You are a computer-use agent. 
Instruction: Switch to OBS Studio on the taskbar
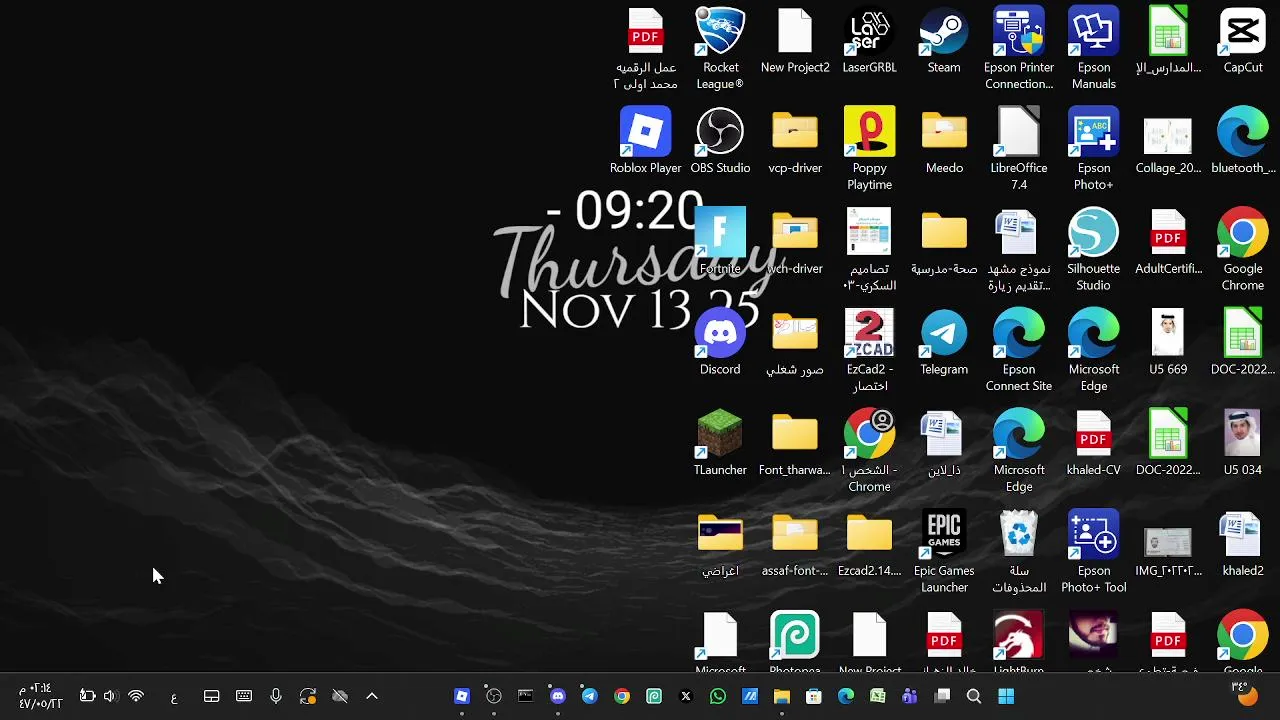(x=494, y=696)
